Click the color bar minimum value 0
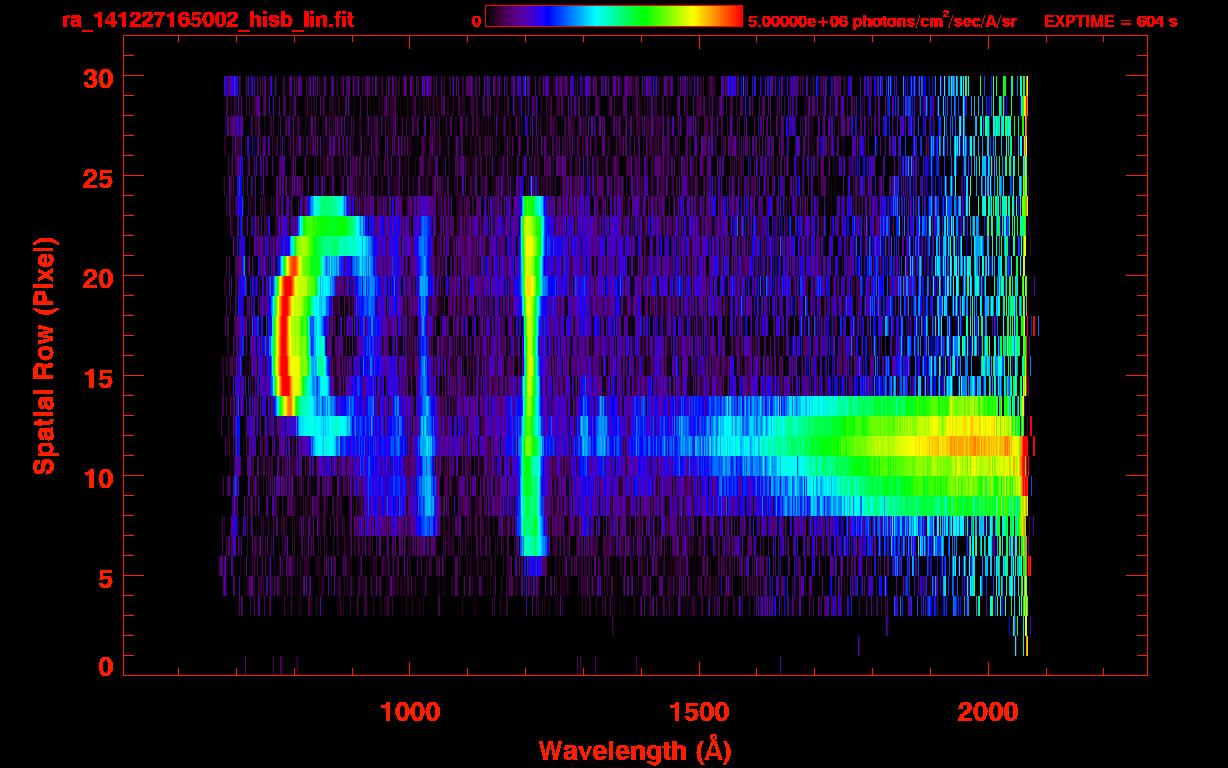The width and height of the screenshot is (1228, 768). point(476,21)
